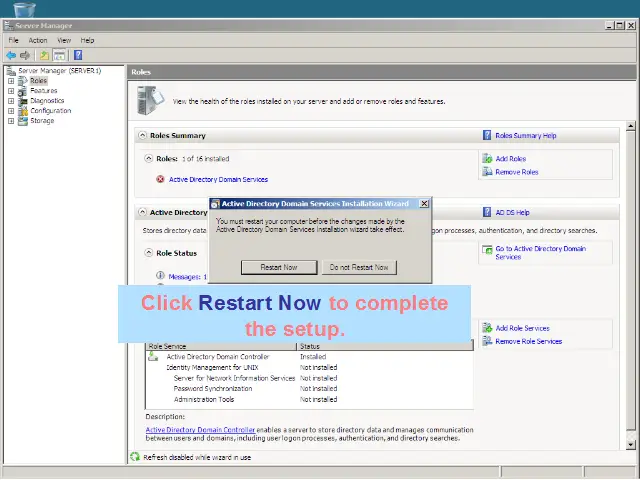This screenshot has height=480, width=640.
Task: Click the AD DS Help link
Action: 512,213
